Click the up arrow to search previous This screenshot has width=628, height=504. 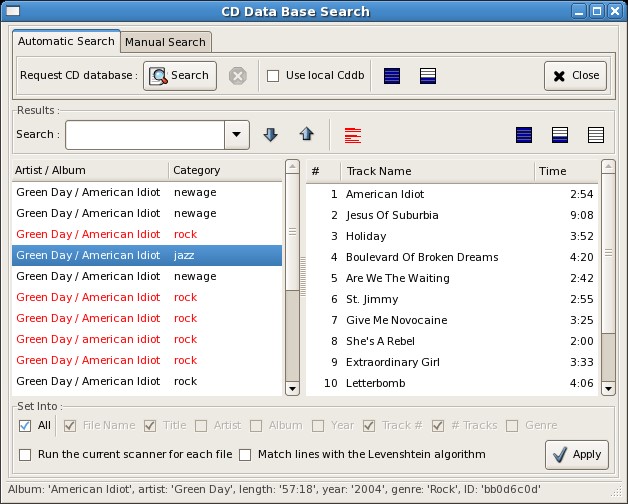[306, 135]
